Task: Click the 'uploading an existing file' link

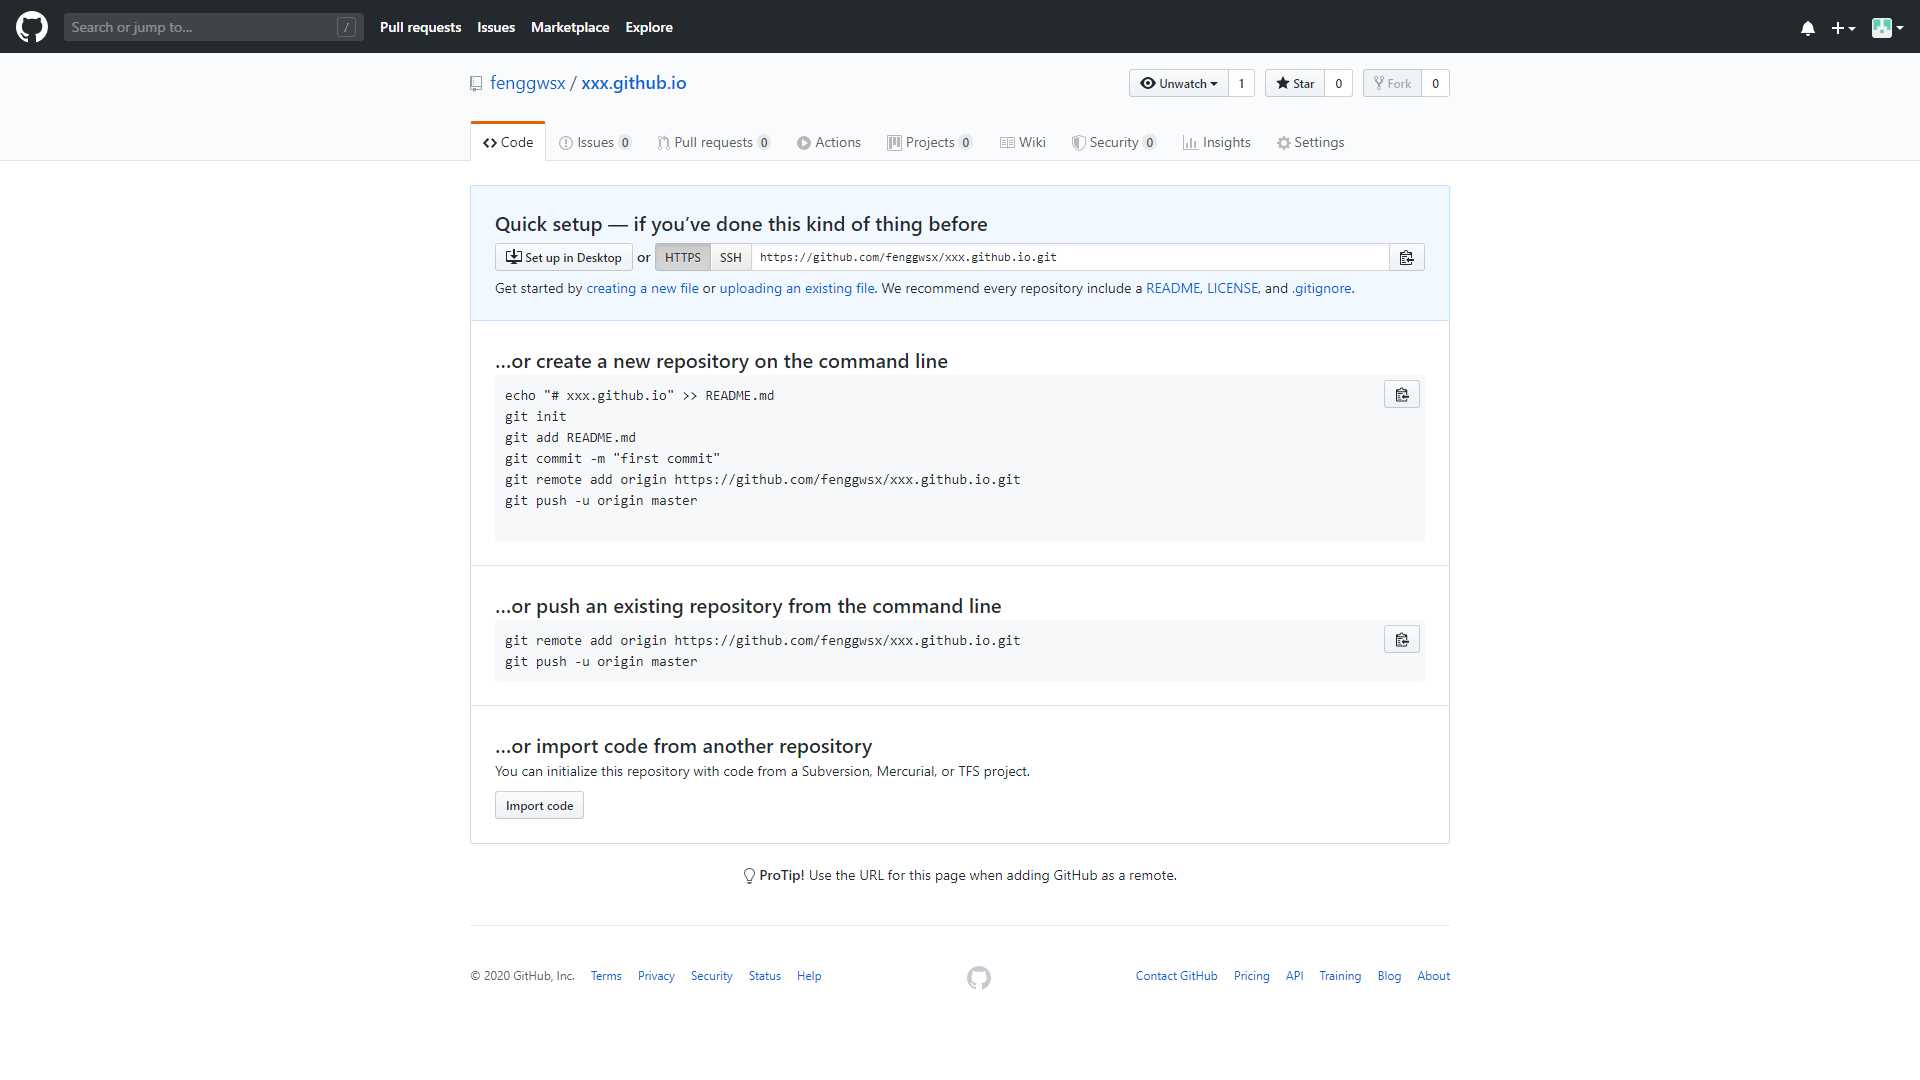Action: pos(796,287)
